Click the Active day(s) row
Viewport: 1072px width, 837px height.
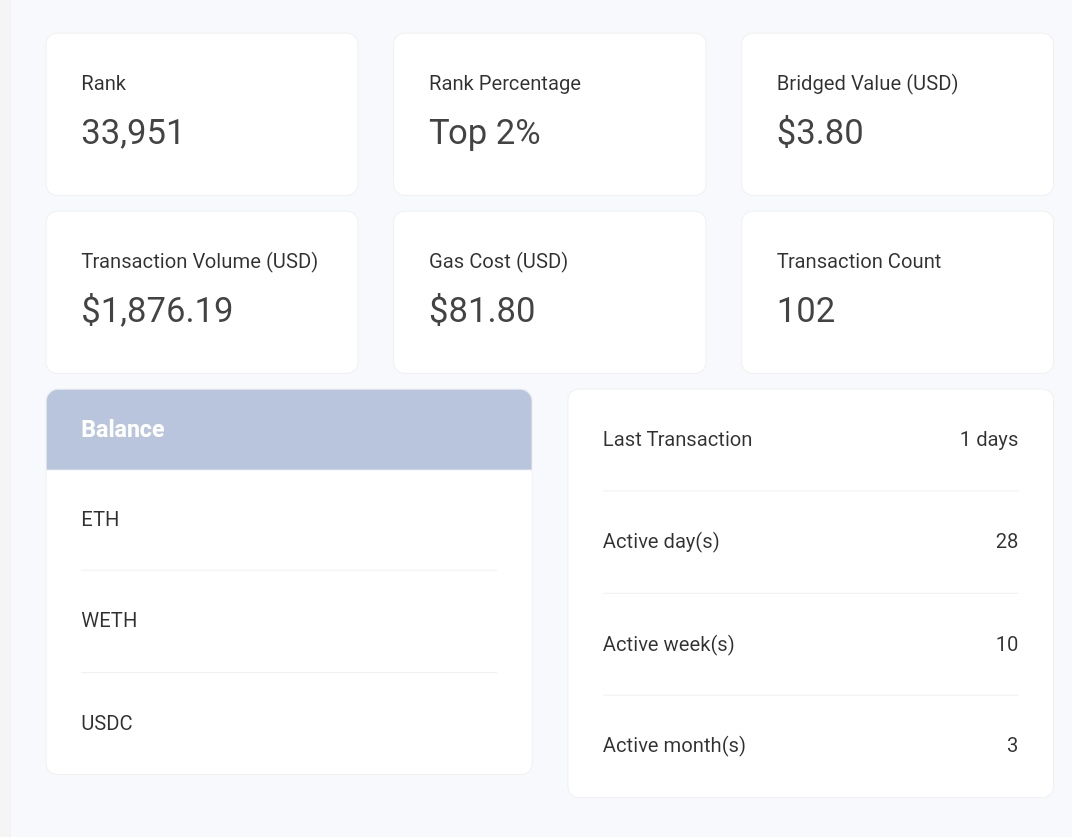coord(810,542)
